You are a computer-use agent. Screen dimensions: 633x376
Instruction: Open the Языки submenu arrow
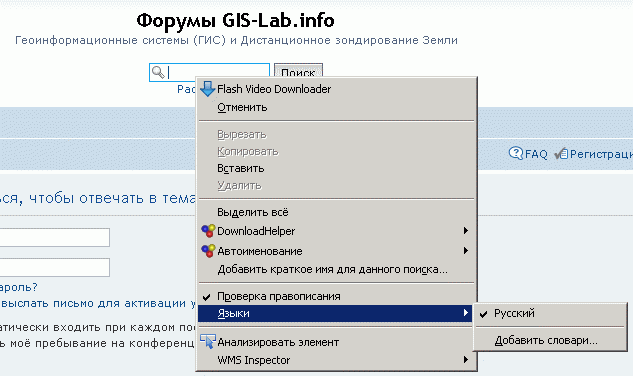(x=465, y=313)
